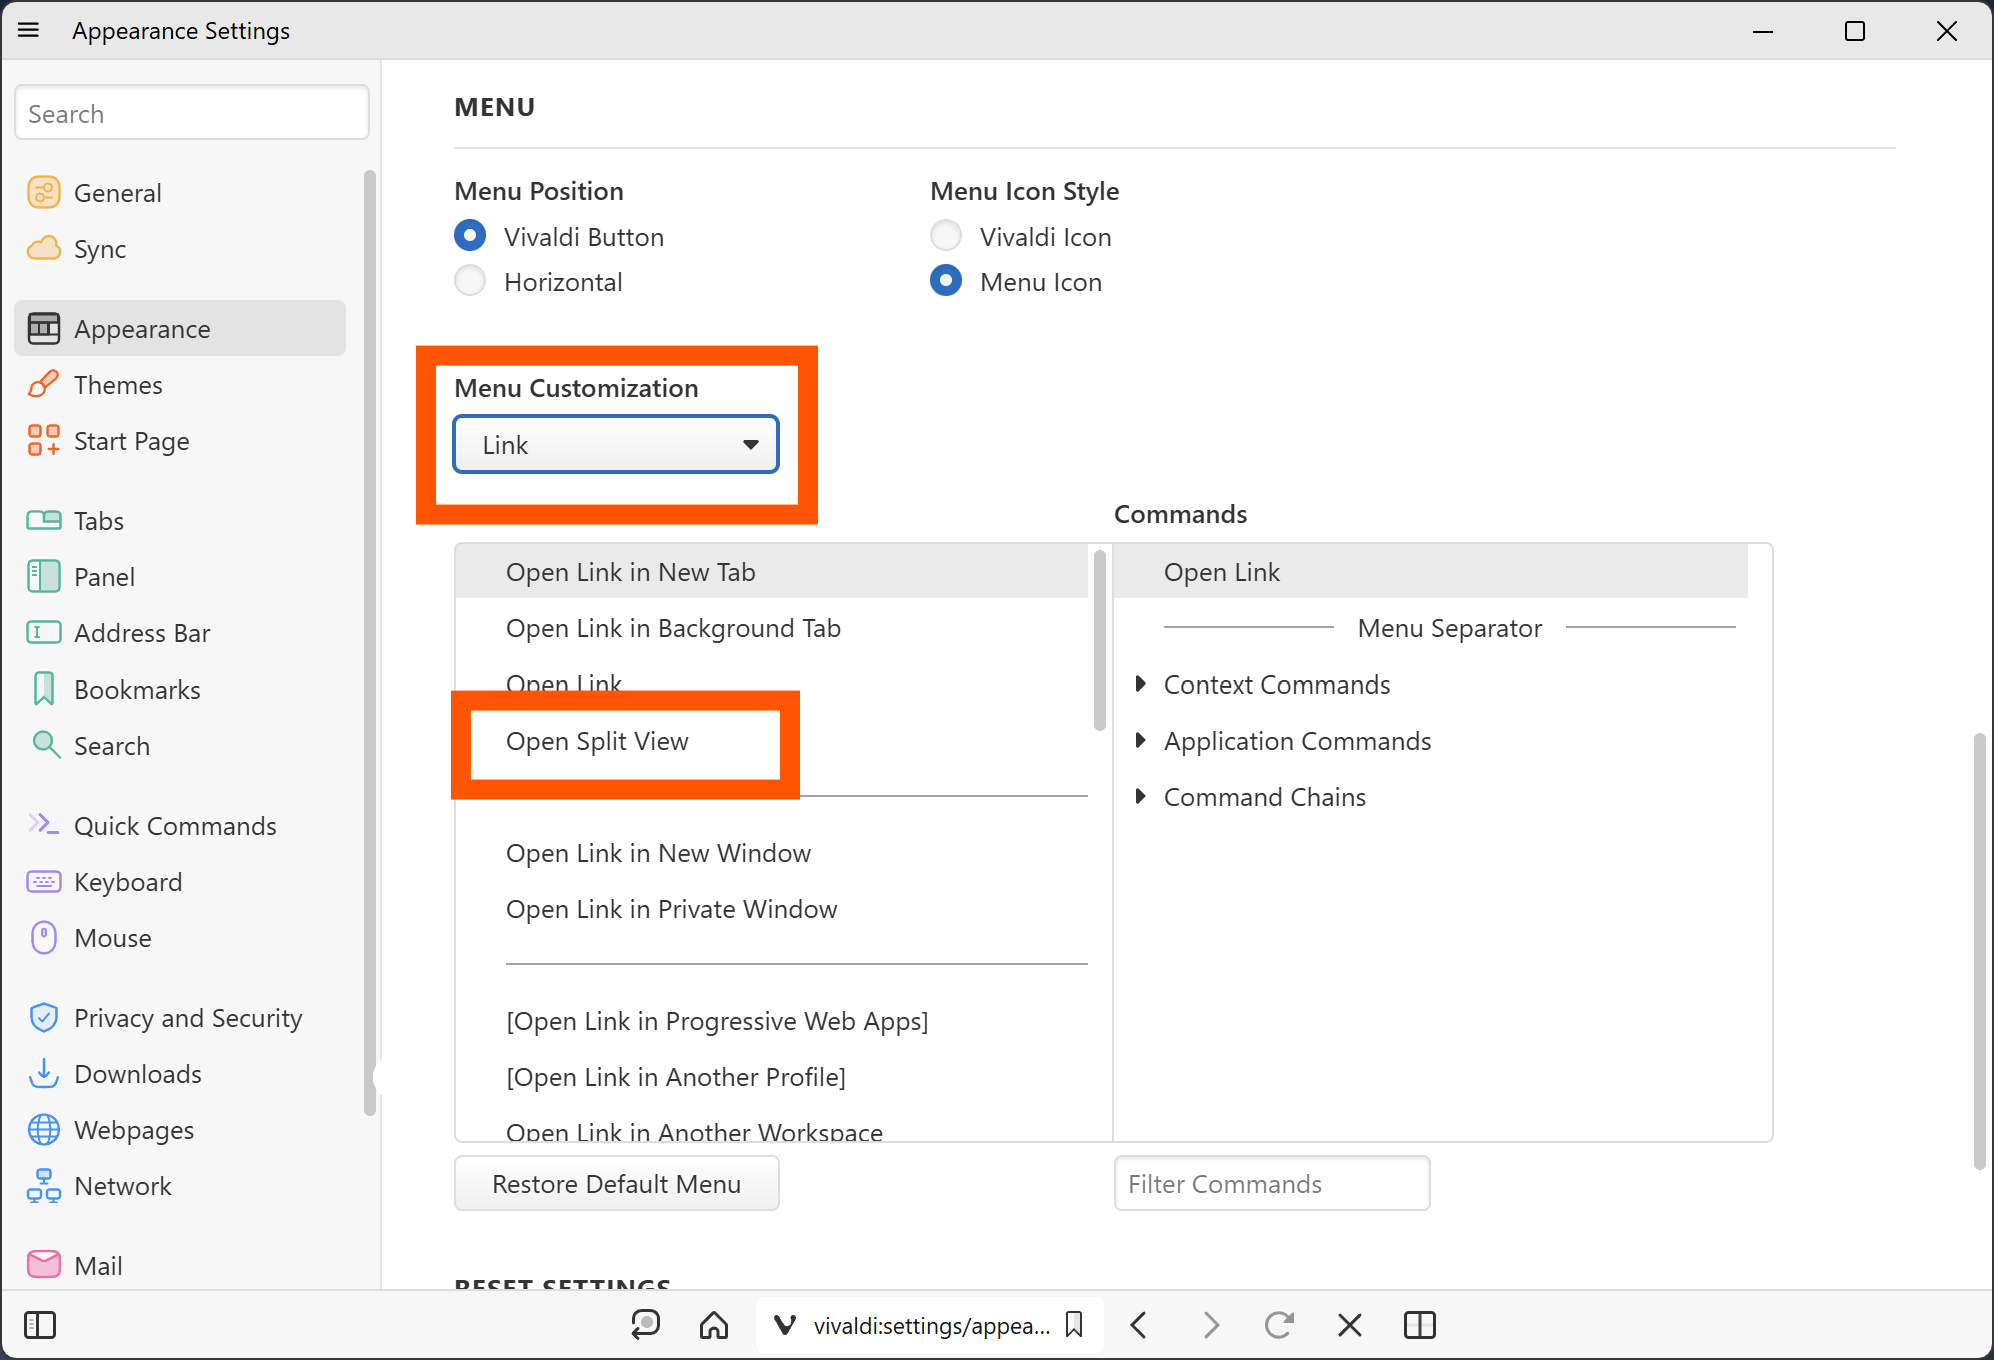Open the hamburger menu in title bar
Viewport: 1994px width, 1360px height.
[29, 30]
